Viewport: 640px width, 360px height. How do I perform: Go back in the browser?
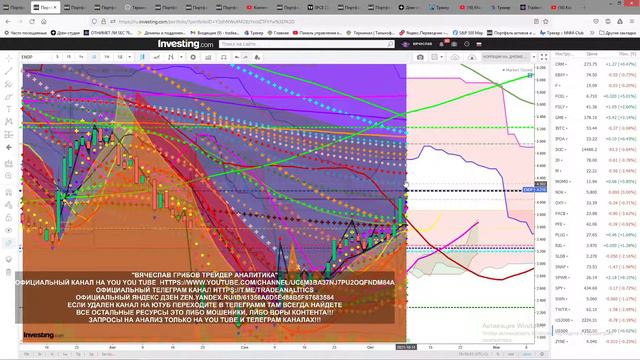tap(8, 21)
